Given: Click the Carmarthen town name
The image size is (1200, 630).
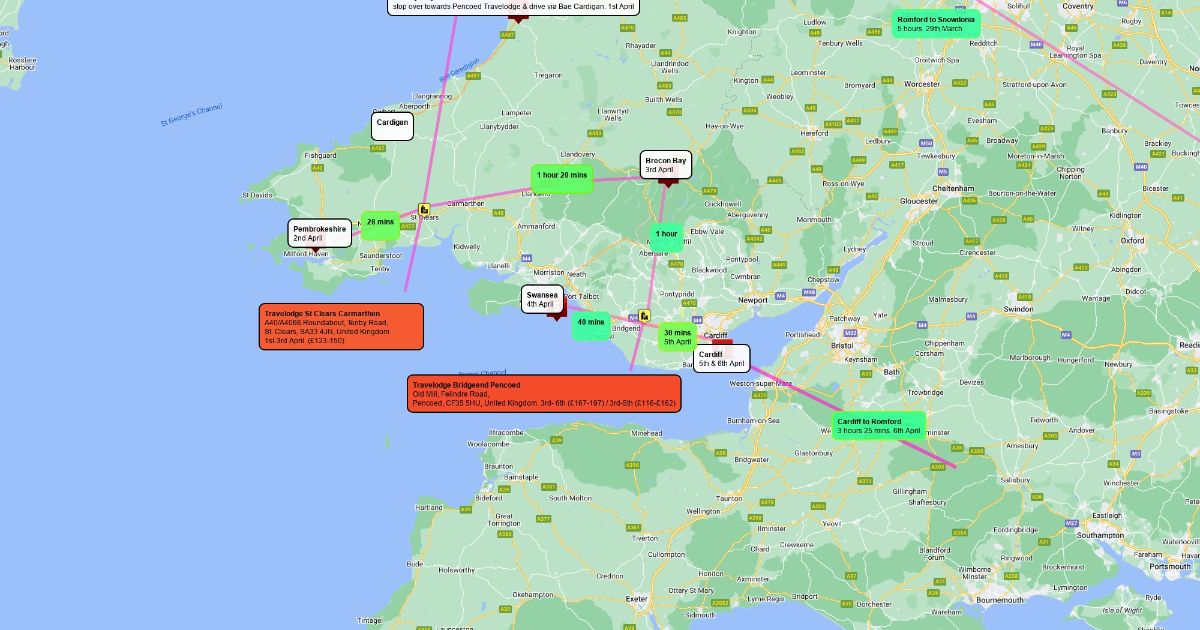Looking at the screenshot, I should (x=465, y=203).
